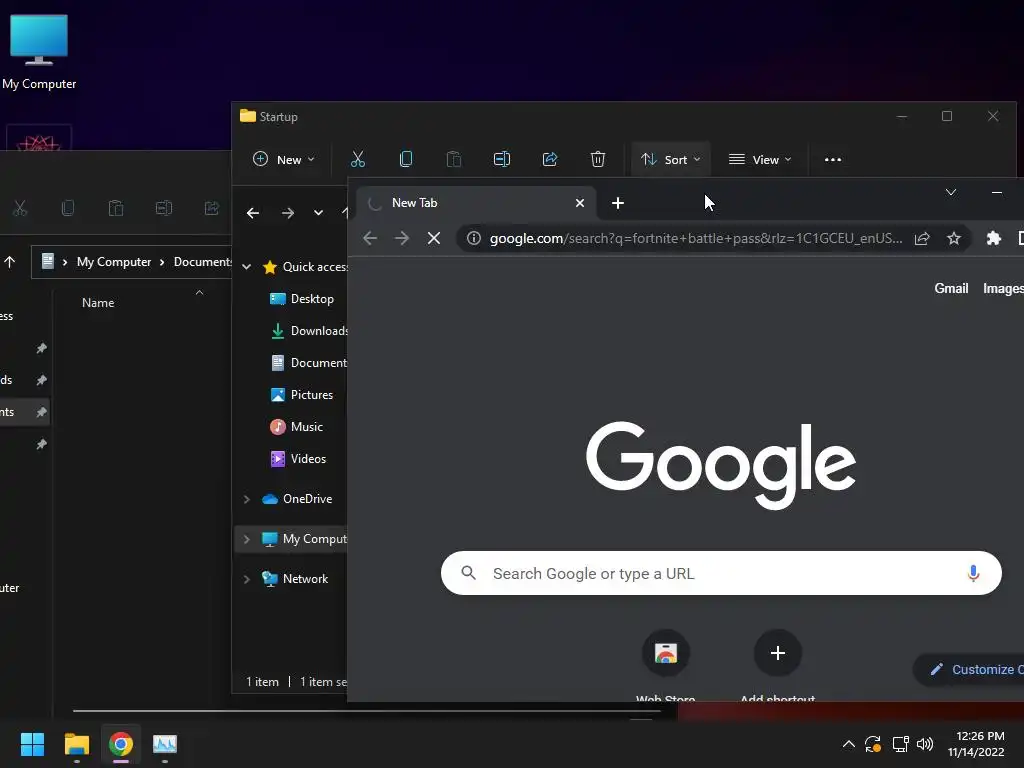Viewport: 1024px width, 768px height.
Task: Open the New dropdown in Startup window
Action: tap(283, 159)
